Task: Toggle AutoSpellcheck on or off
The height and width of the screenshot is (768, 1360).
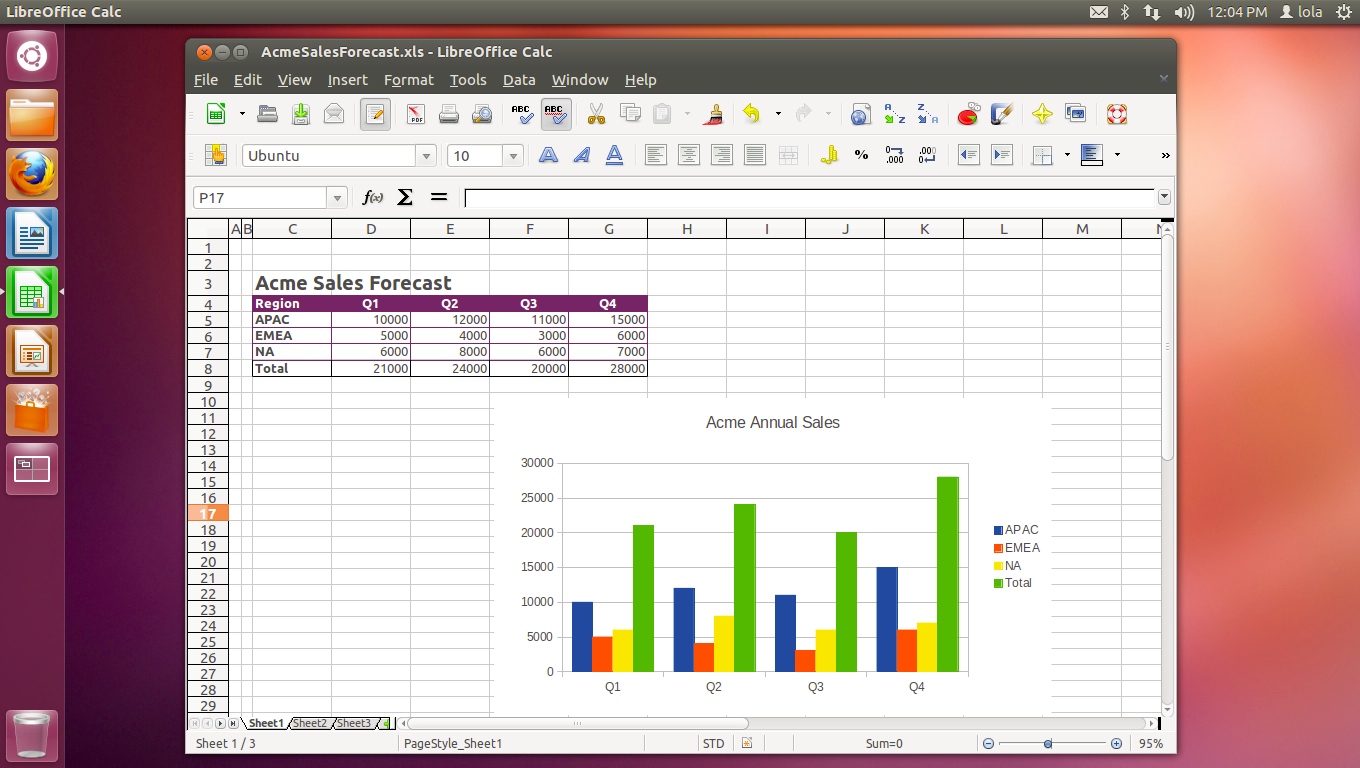Action: pos(556,115)
